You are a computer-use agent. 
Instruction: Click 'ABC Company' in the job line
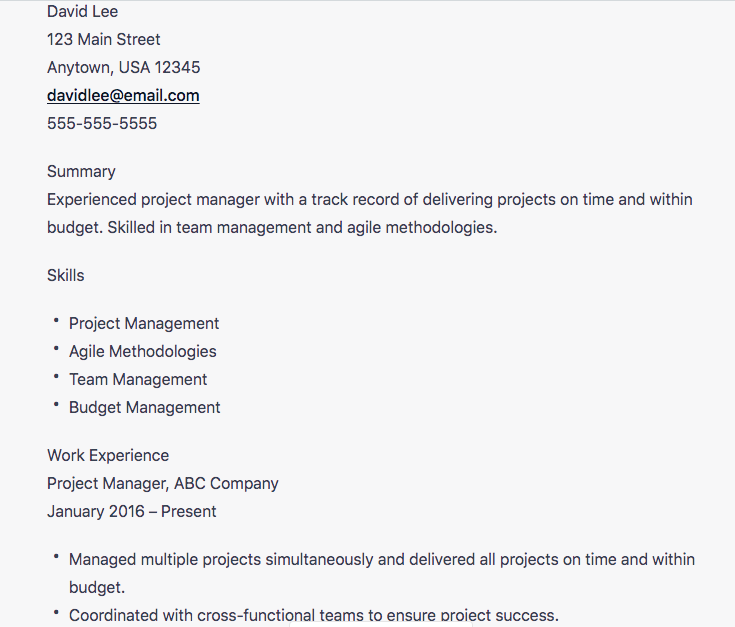point(226,484)
